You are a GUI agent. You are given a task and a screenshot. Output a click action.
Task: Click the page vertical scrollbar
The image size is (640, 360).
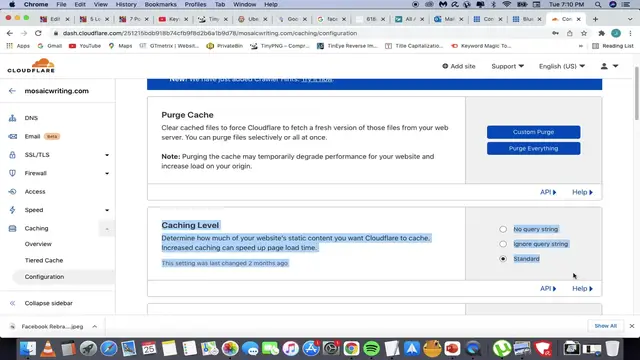(x=636, y=93)
